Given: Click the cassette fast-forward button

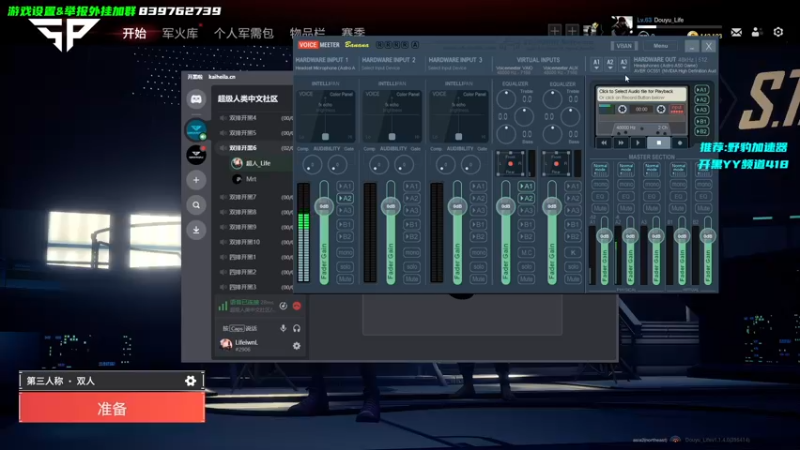Looking at the screenshot, I should 621,143.
